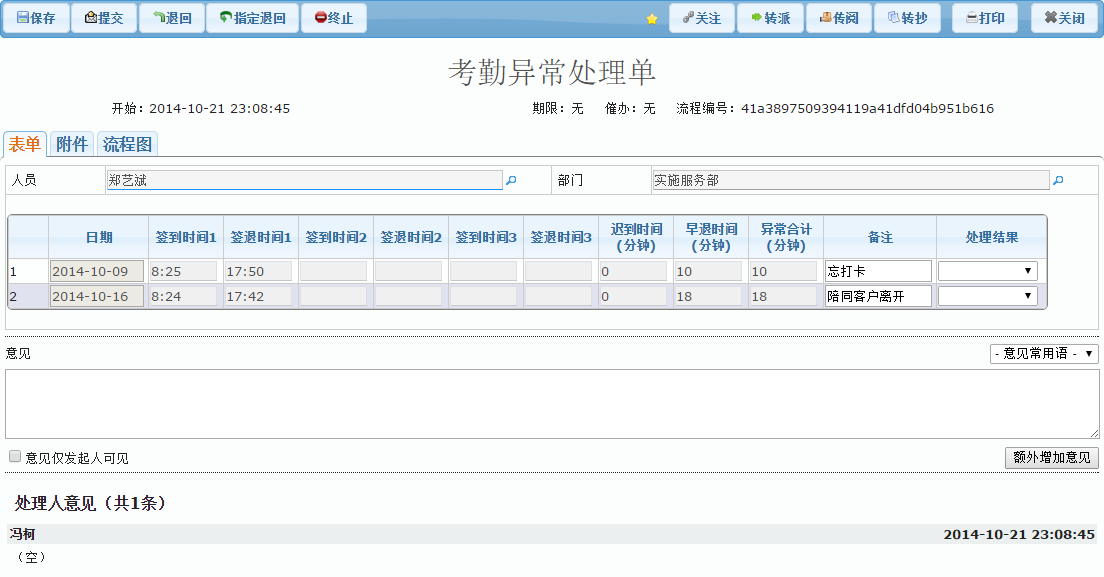The width and height of the screenshot is (1104, 577).
Task: Expand the 意见常用语 dropdown
Action: pyautogui.click(x=1044, y=354)
